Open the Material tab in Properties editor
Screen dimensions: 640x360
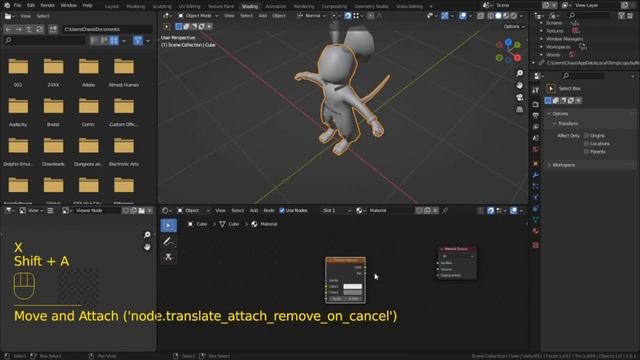[x=536, y=231]
